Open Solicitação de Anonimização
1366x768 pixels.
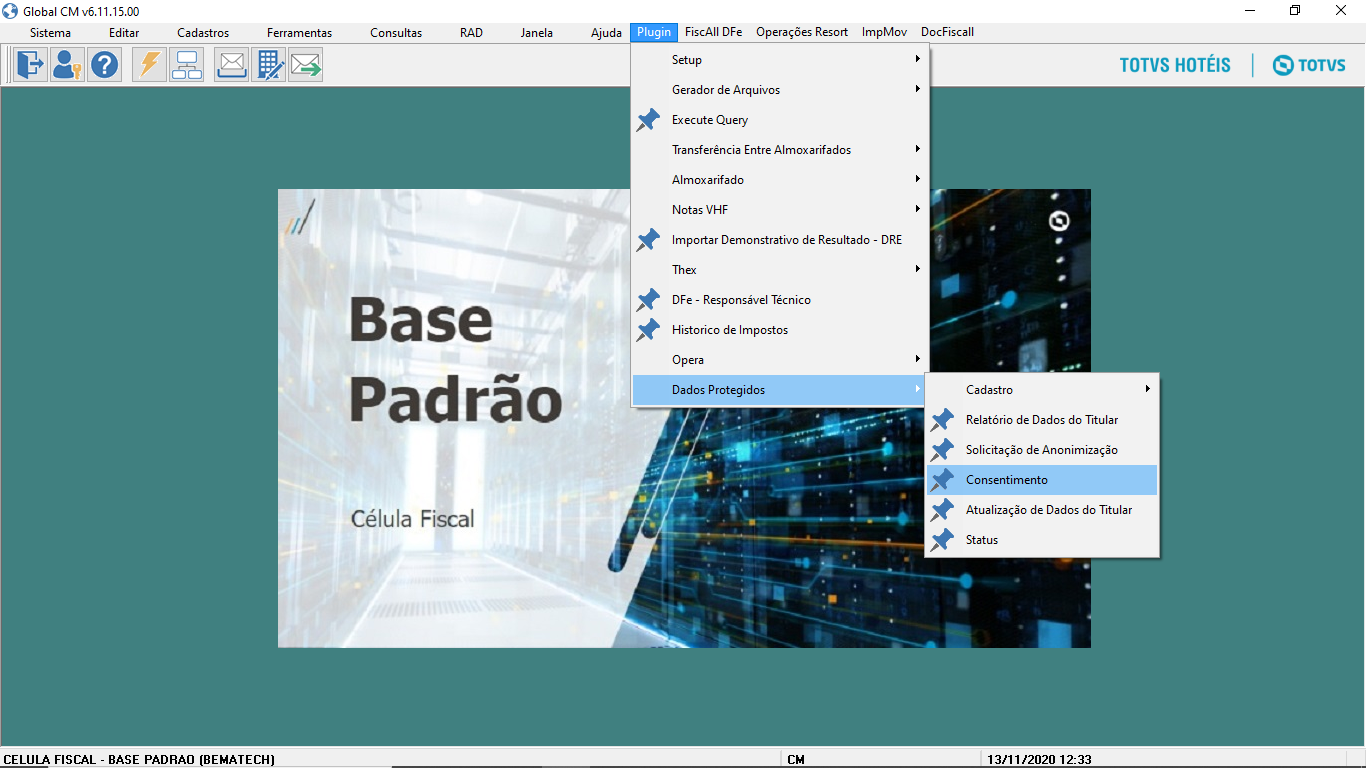tap(1042, 450)
